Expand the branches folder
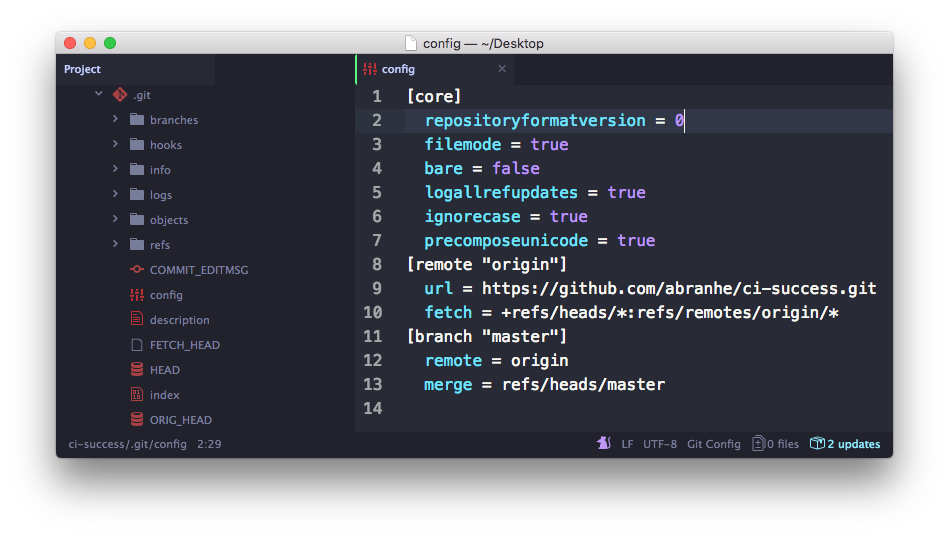 tap(115, 119)
